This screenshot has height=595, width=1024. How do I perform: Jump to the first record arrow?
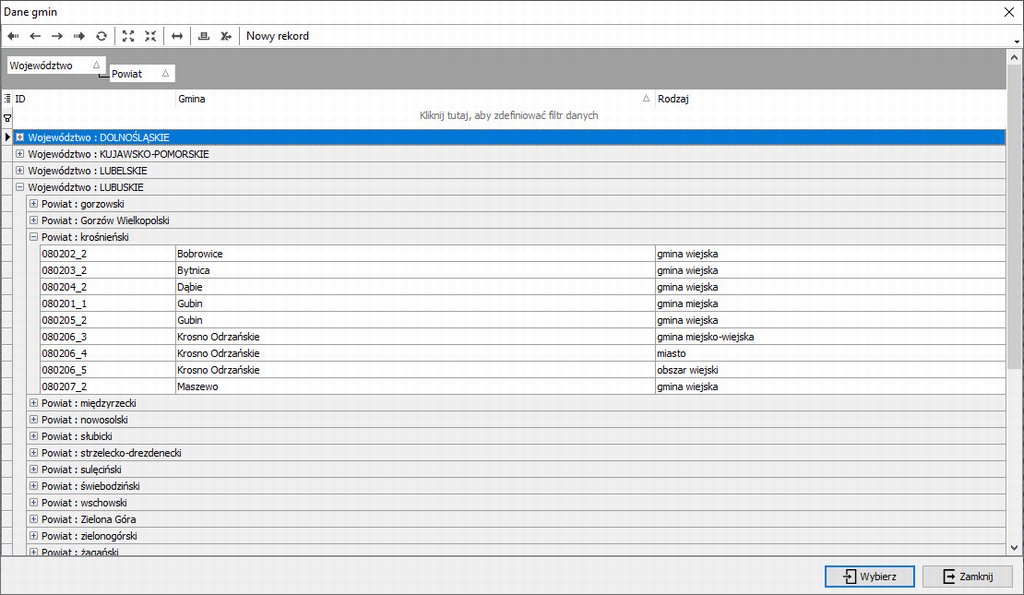tap(13, 36)
